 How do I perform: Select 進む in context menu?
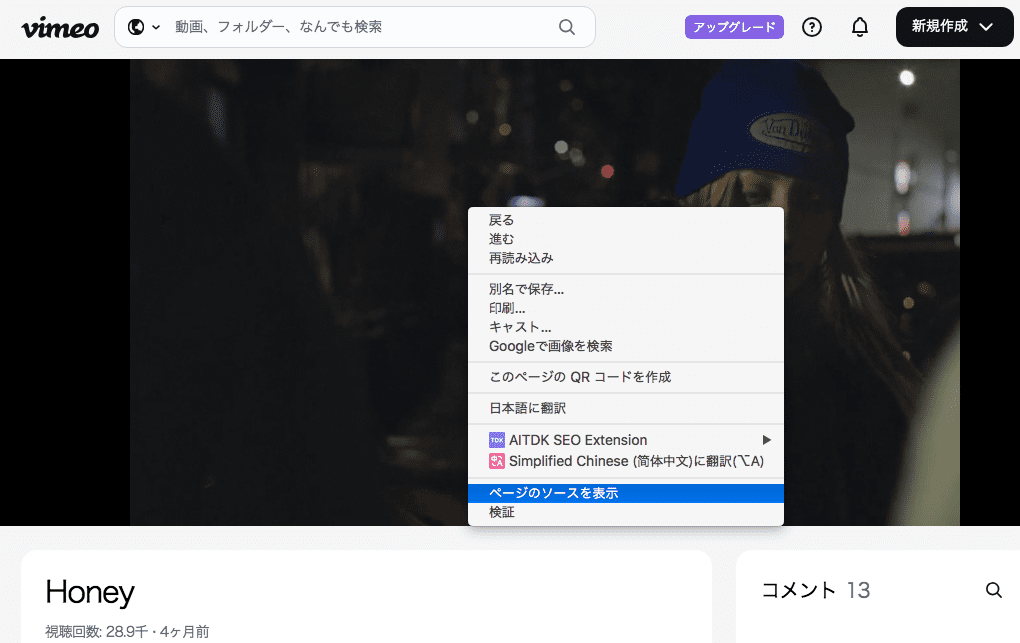point(502,239)
